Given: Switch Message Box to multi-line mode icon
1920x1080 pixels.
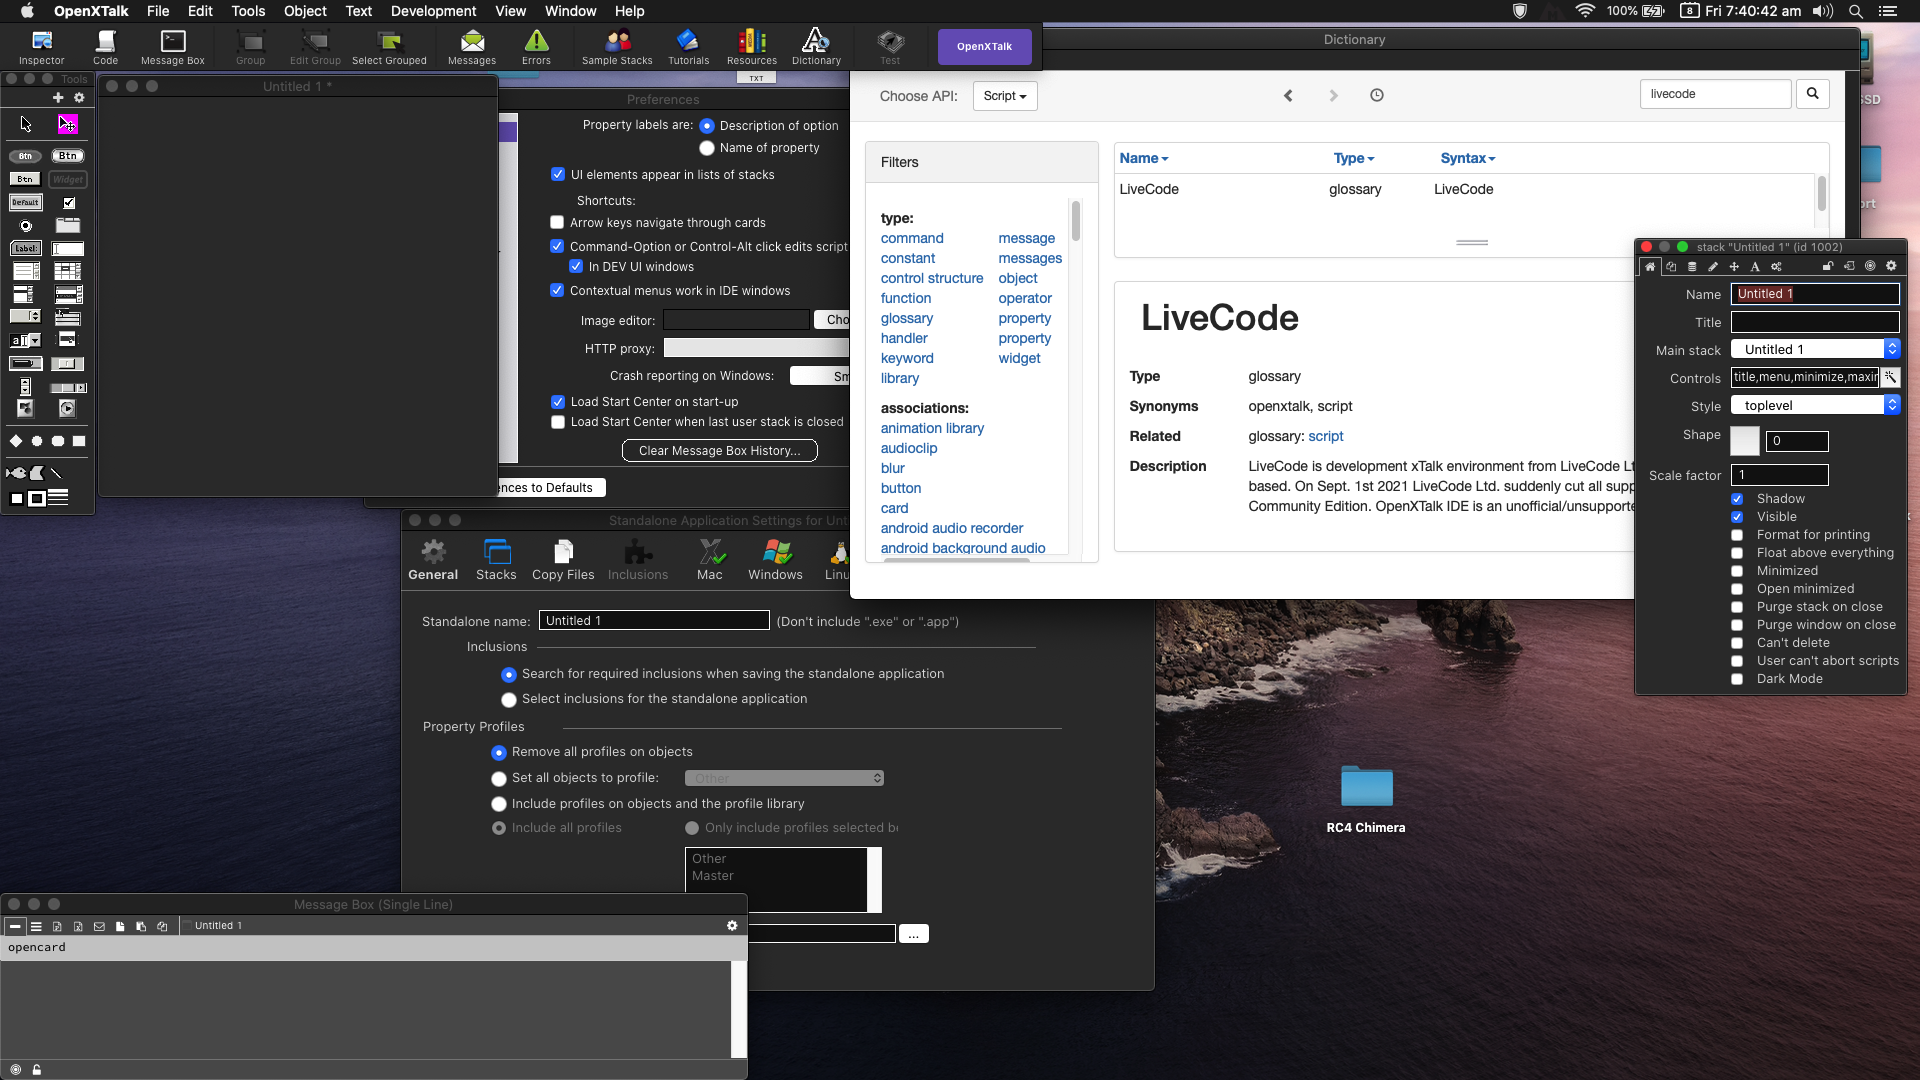Looking at the screenshot, I should coord(36,927).
